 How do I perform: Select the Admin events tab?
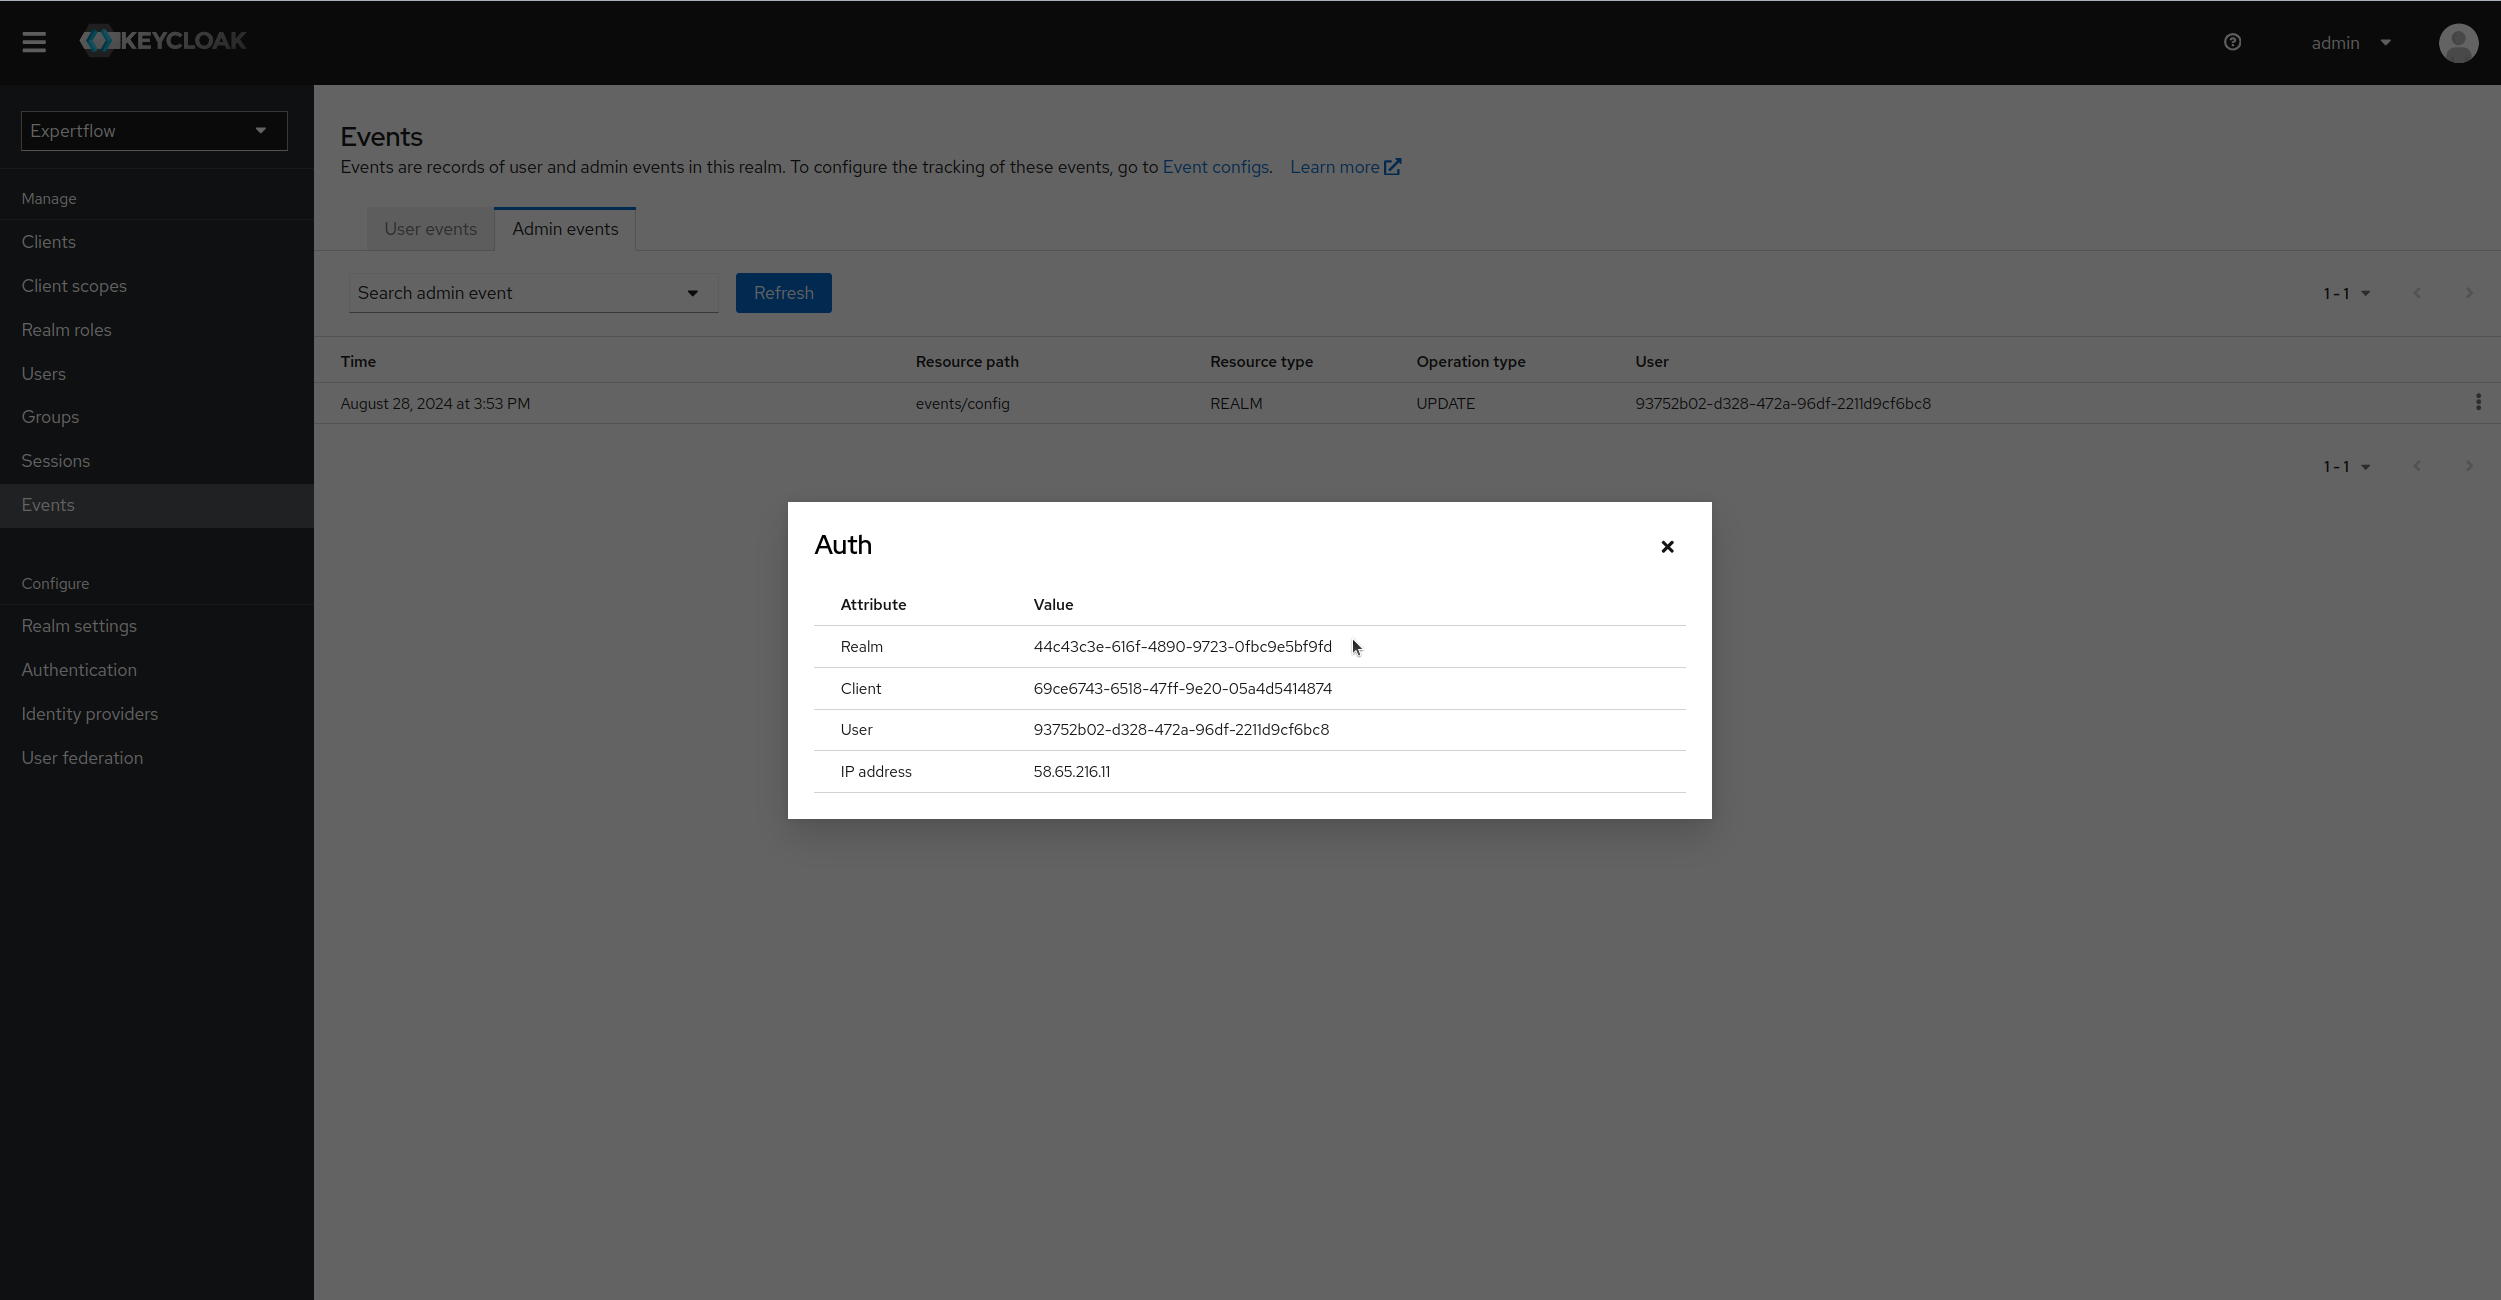click(564, 228)
